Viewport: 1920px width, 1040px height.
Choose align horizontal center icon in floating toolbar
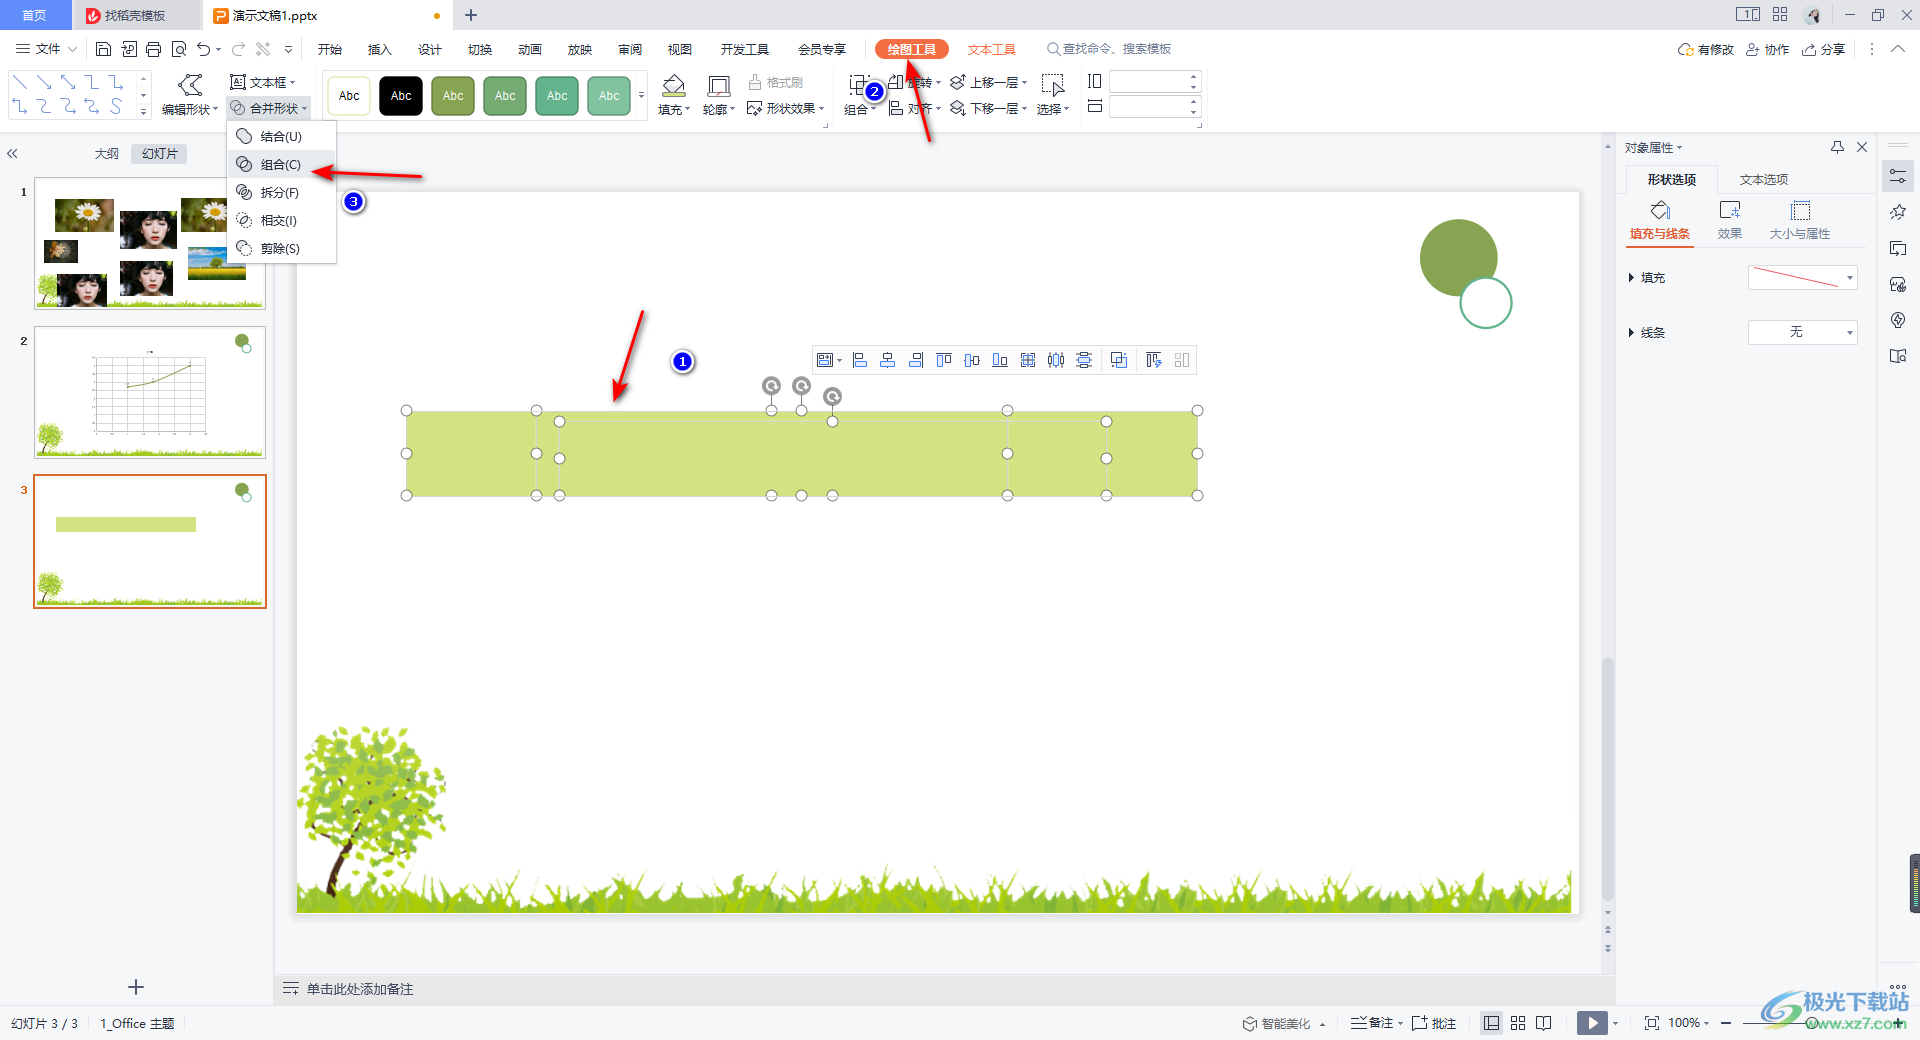pos(888,360)
